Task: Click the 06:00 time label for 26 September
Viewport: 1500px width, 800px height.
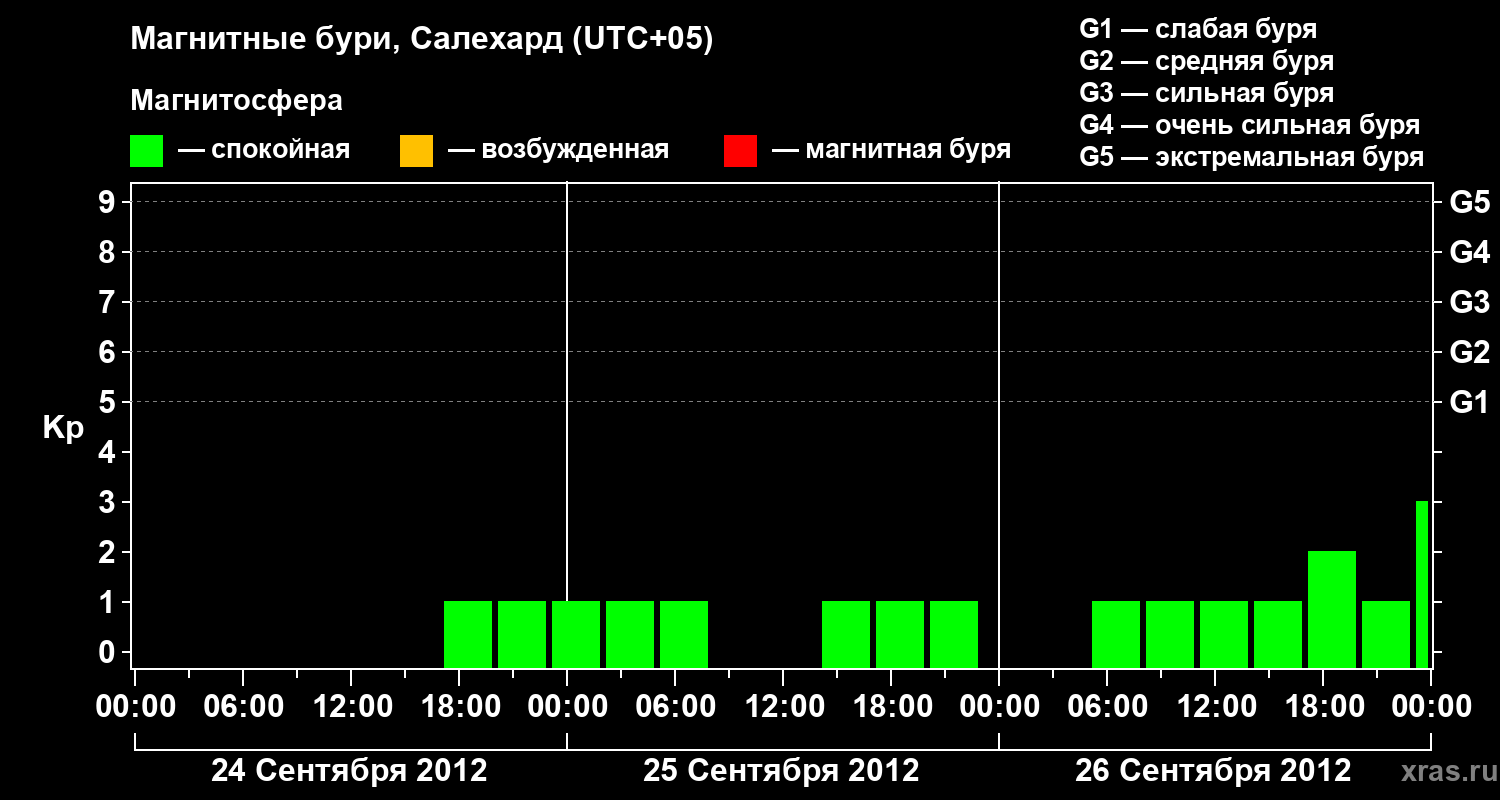Action: click(1107, 706)
